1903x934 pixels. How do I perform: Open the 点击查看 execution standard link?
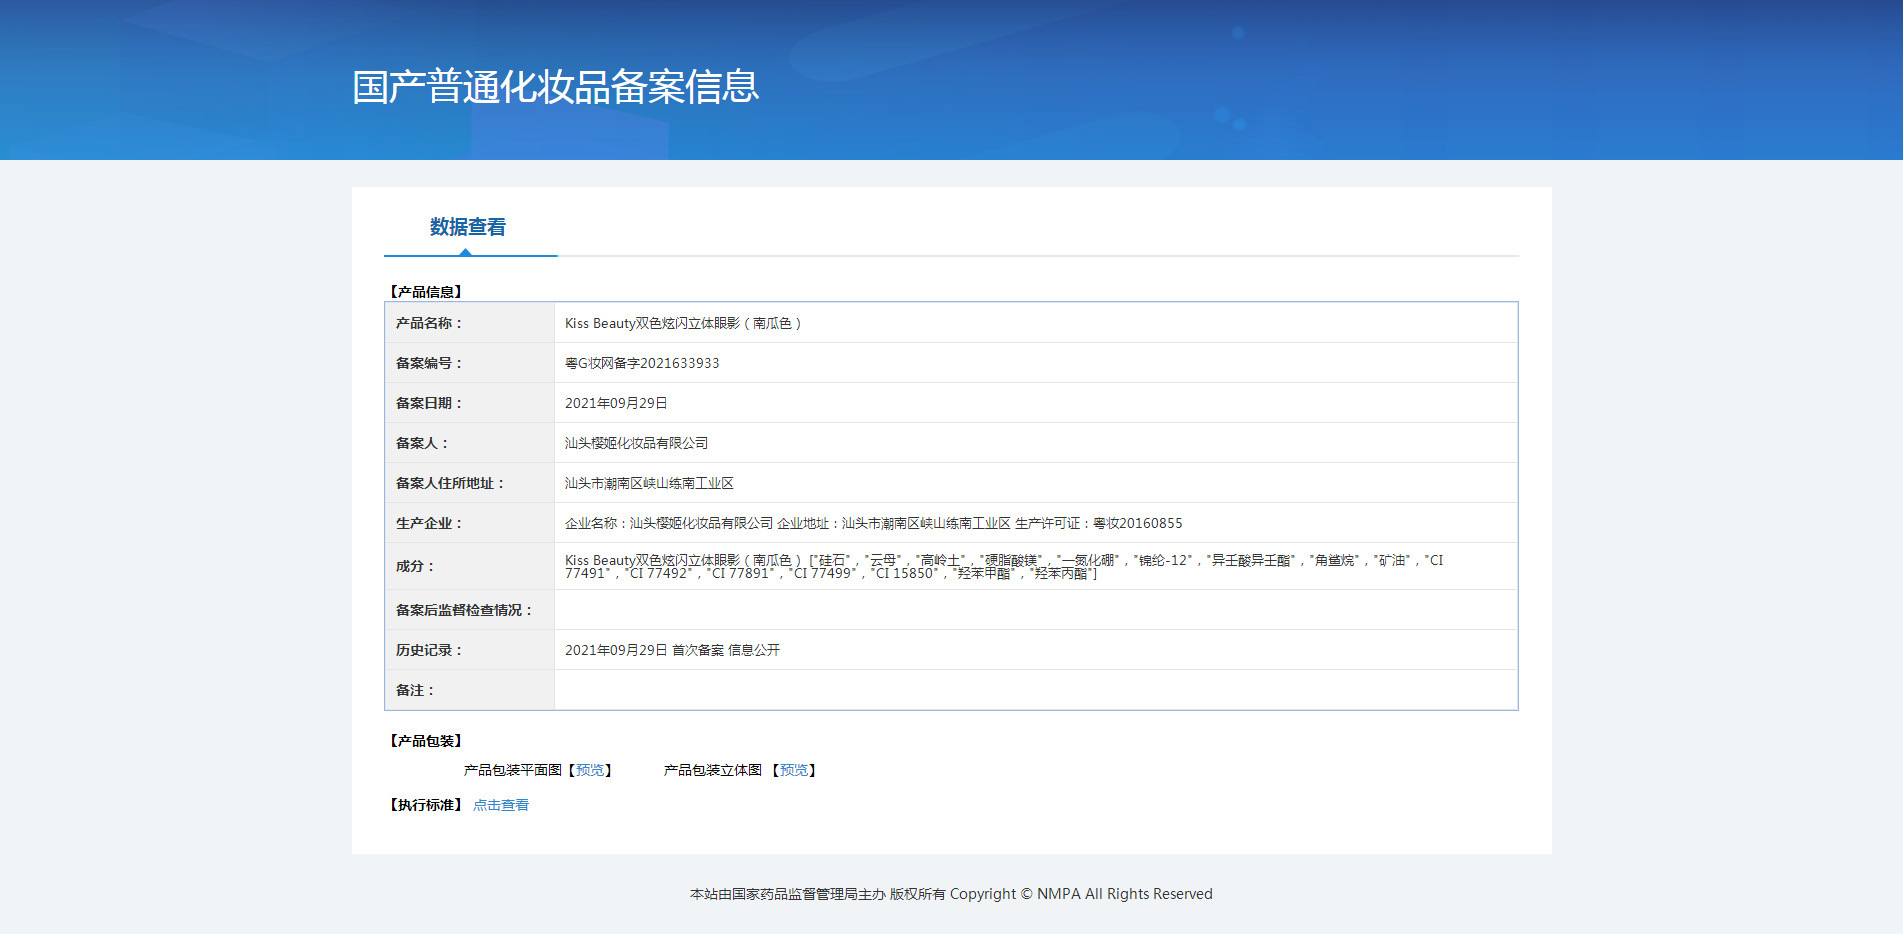pos(501,805)
